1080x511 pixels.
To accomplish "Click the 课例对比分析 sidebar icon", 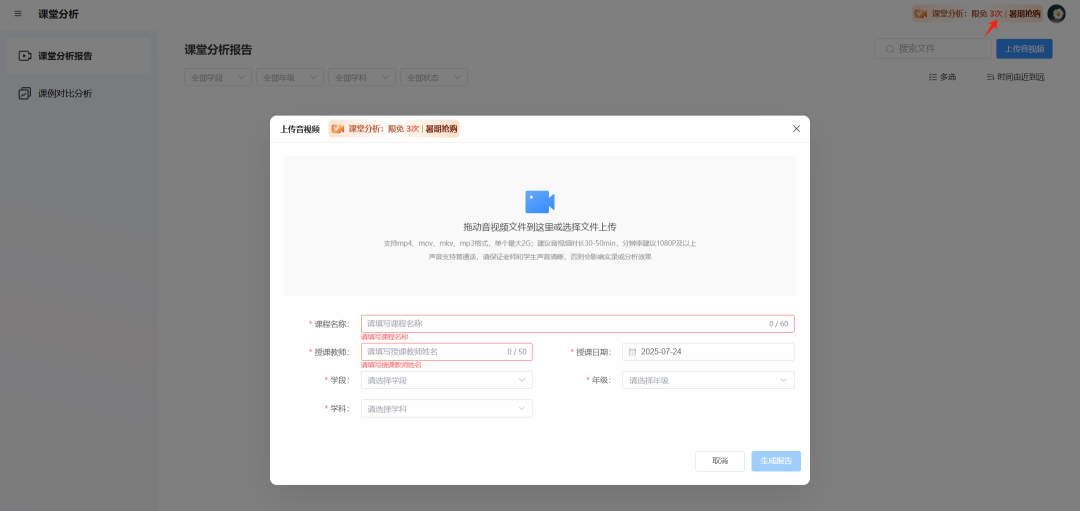I will click(x=25, y=93).
